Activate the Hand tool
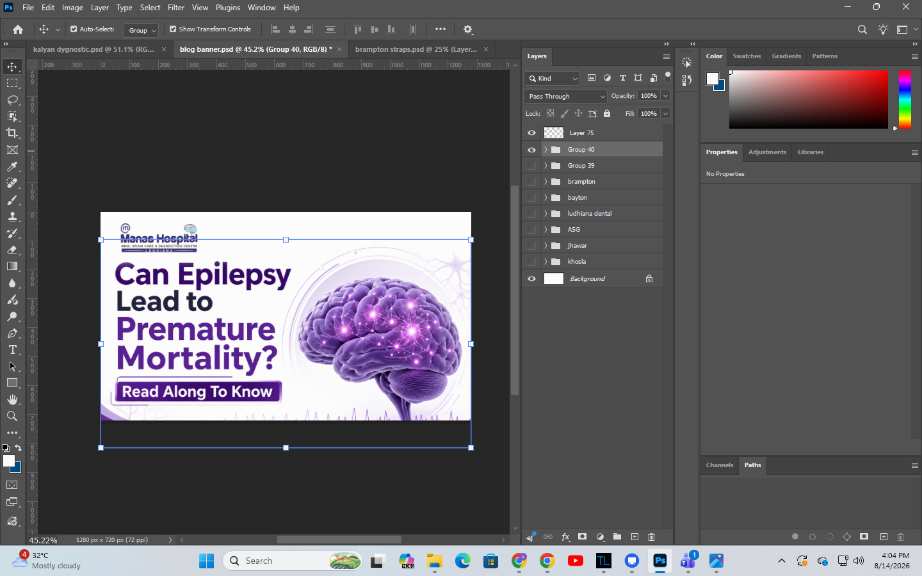 tap(12, 400)
